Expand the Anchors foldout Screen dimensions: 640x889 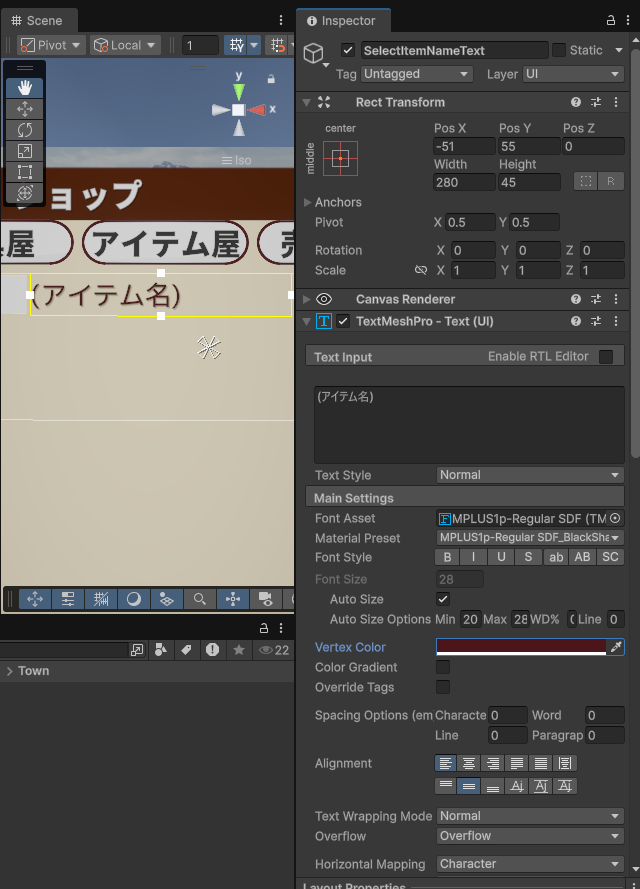(308, 202)
